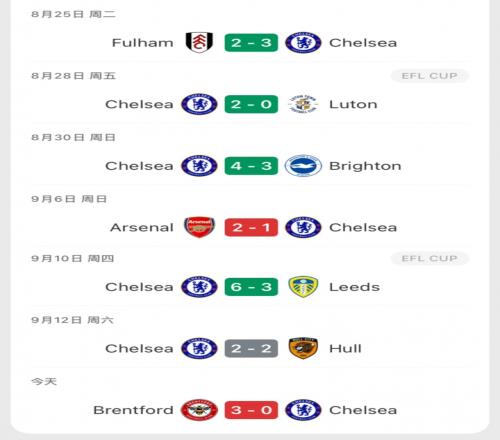The image size is (500, 440).
Task: Click the Brentford club crest
Action: pyautogui.click(x=199, y=410)
